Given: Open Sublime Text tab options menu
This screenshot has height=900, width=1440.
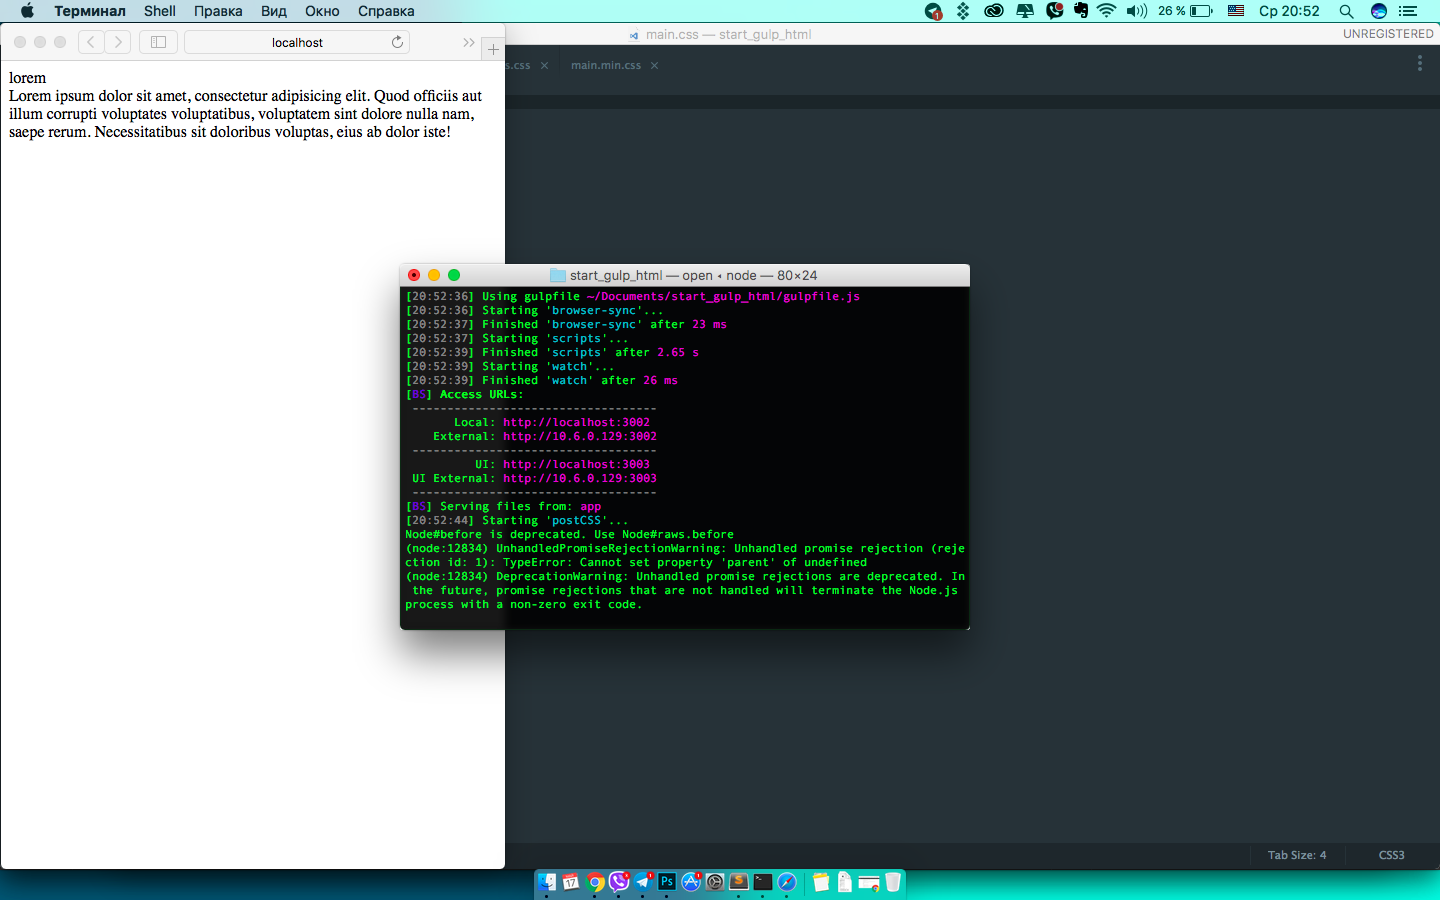Looking at the screenshot, I should 1419,63.
